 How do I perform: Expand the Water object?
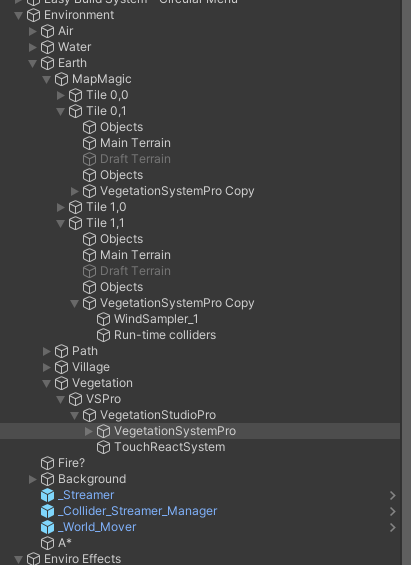click(33, 47)
